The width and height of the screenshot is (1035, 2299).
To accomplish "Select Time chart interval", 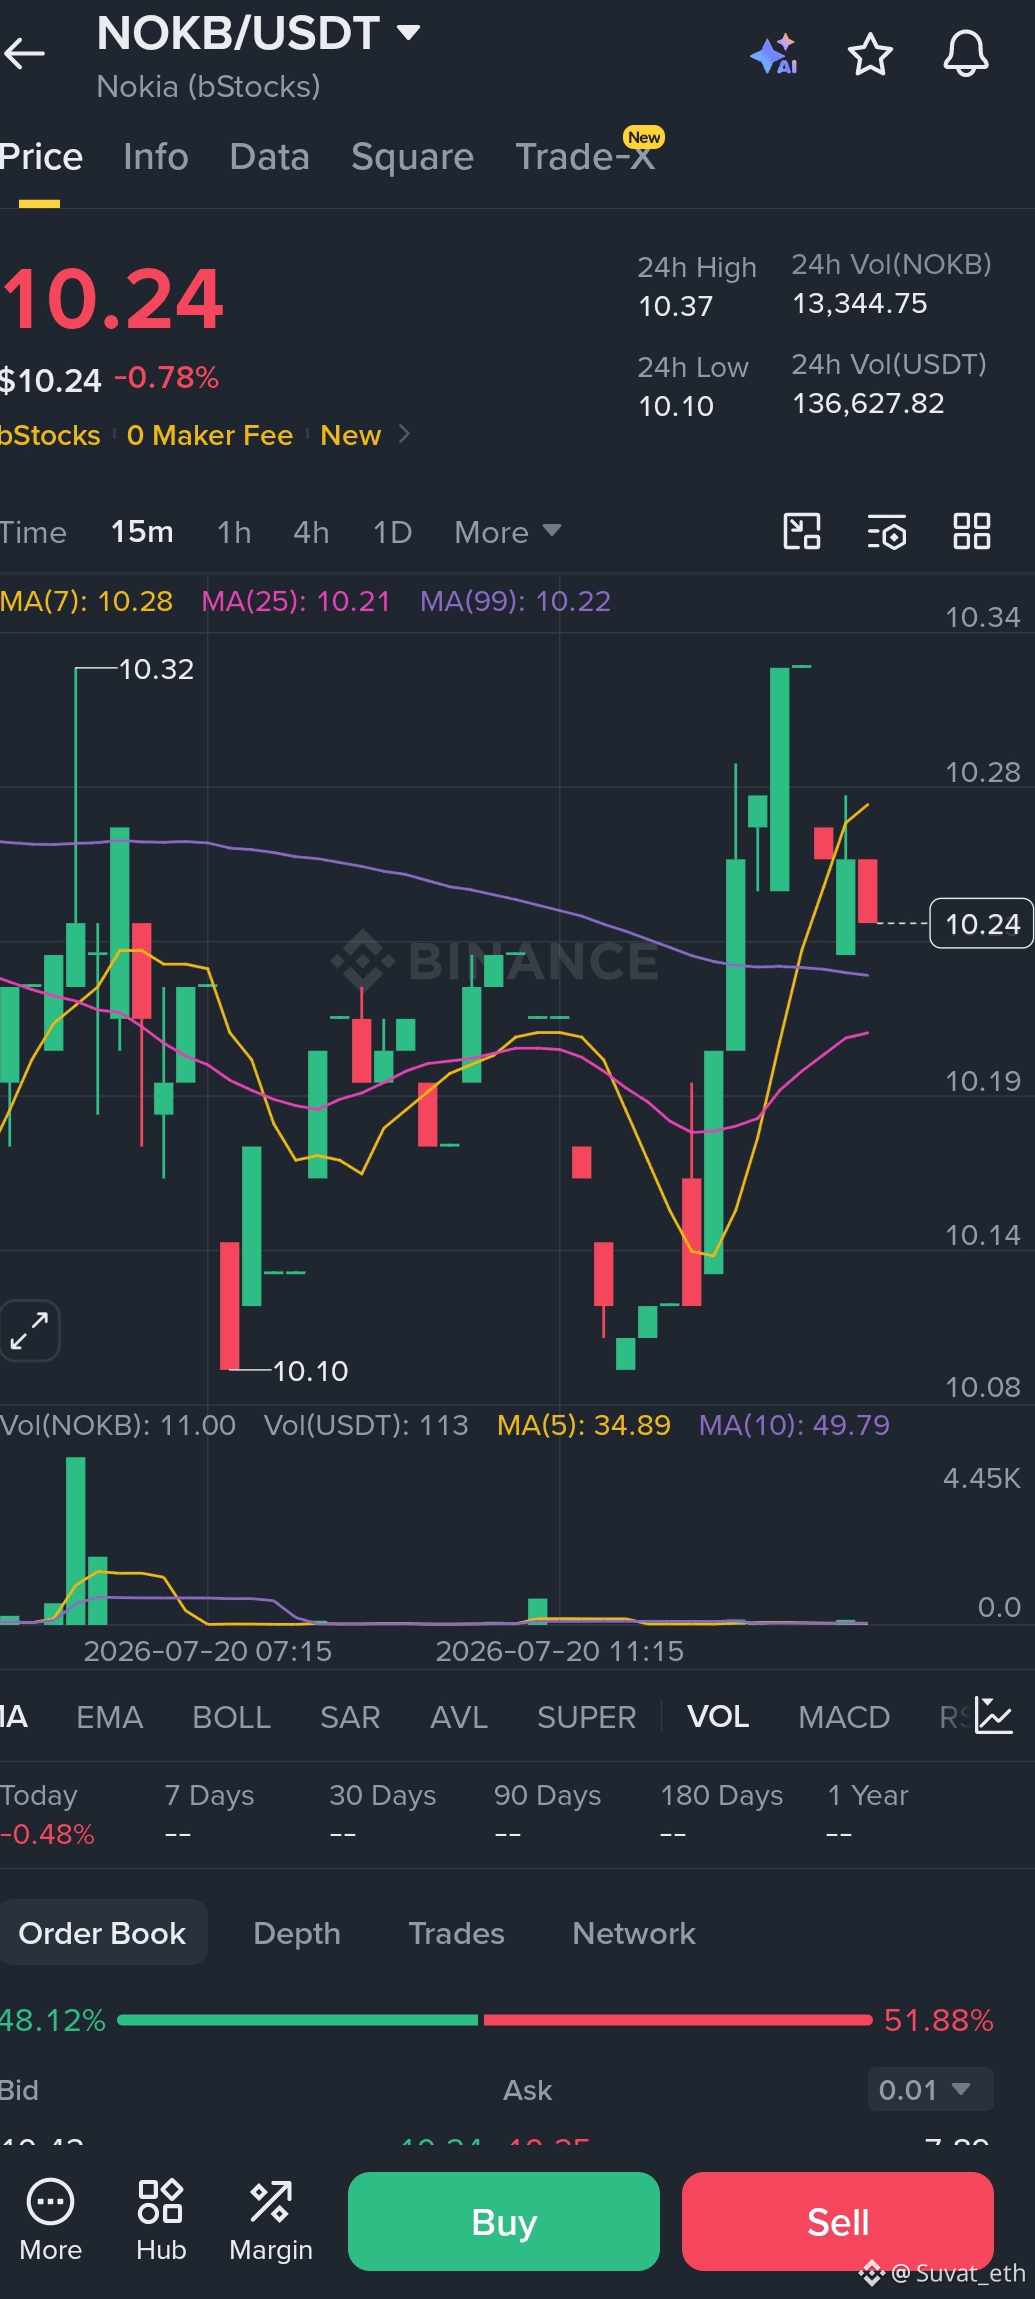I will 33,532.
